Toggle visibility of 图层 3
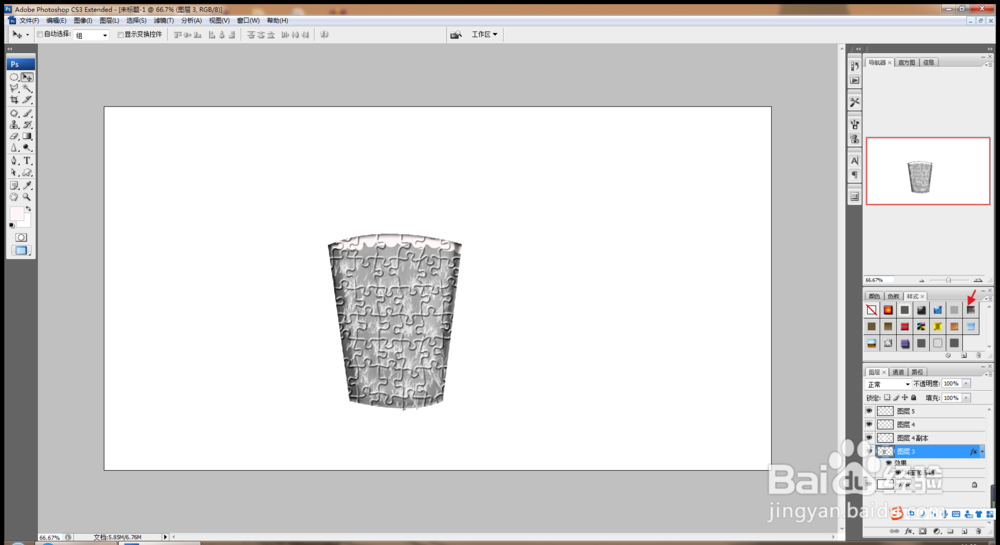 [x=869, y=451]
